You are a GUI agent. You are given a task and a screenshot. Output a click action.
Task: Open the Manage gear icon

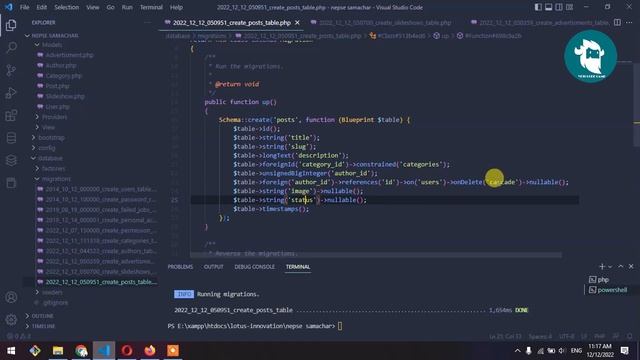point(11,319)
